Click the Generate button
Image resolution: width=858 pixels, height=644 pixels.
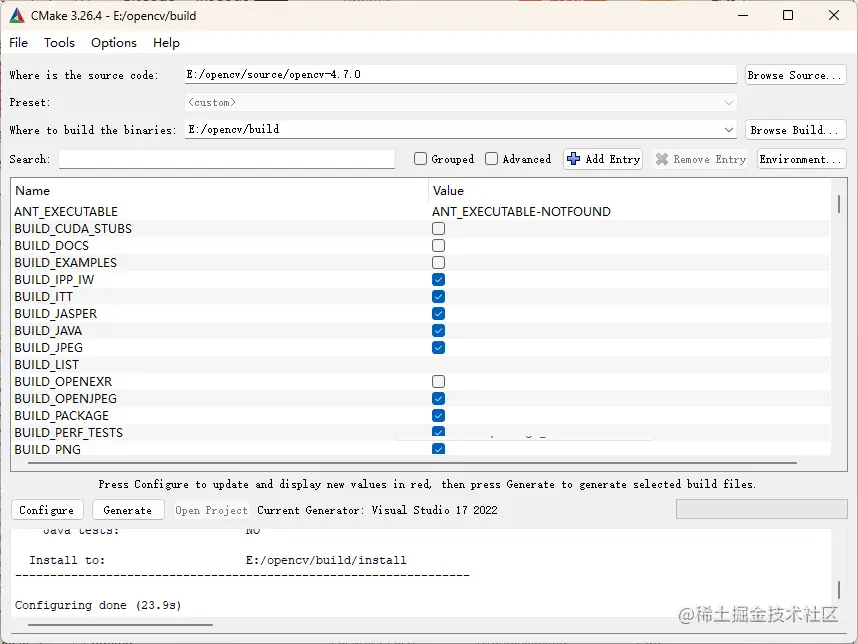click(x=128, y=510)
